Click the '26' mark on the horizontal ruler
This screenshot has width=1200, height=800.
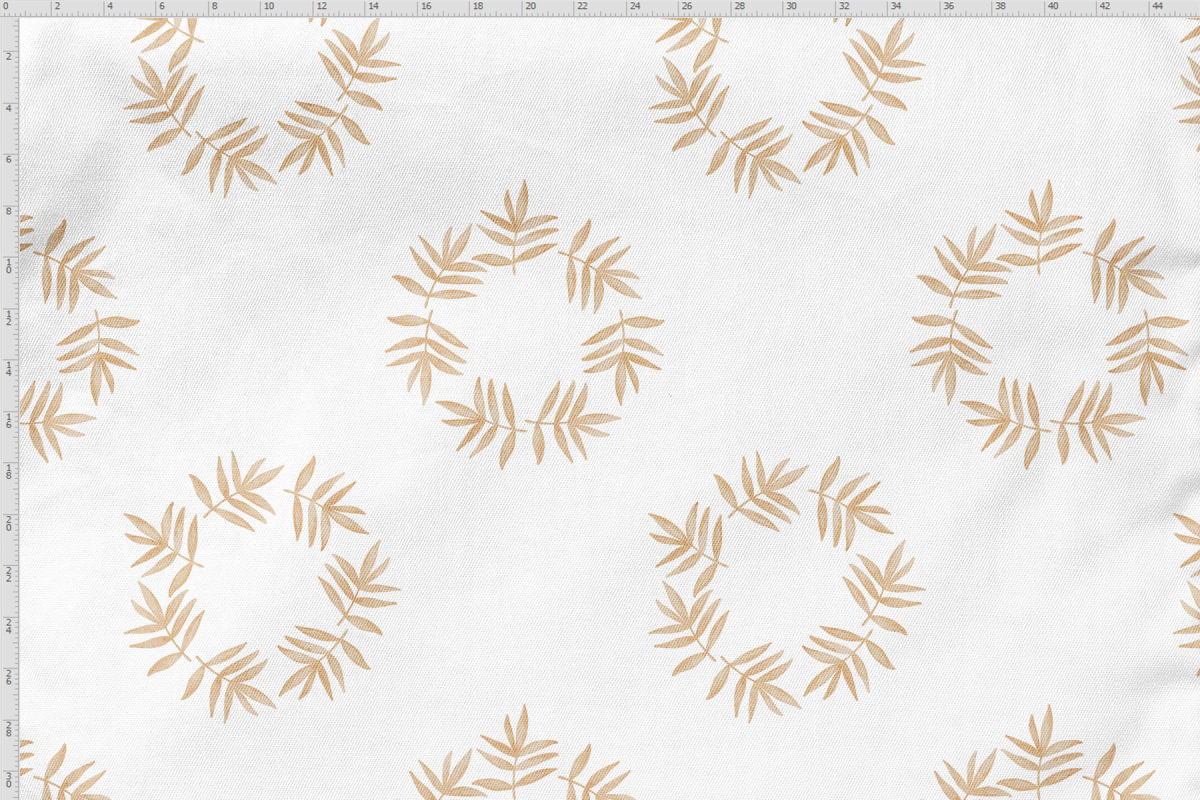[687, 6]
